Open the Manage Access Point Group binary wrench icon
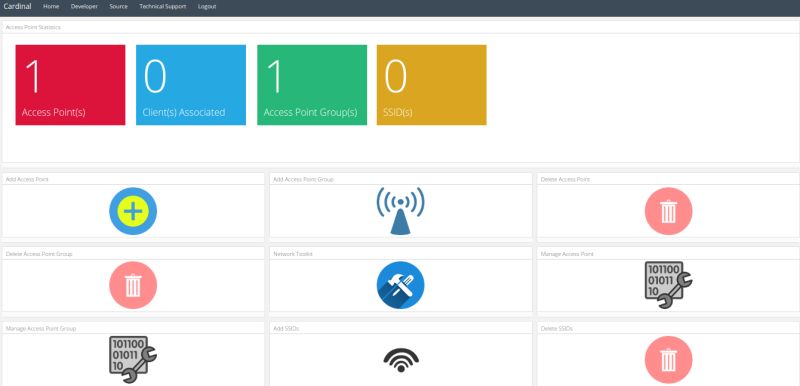 click(133, 359)
